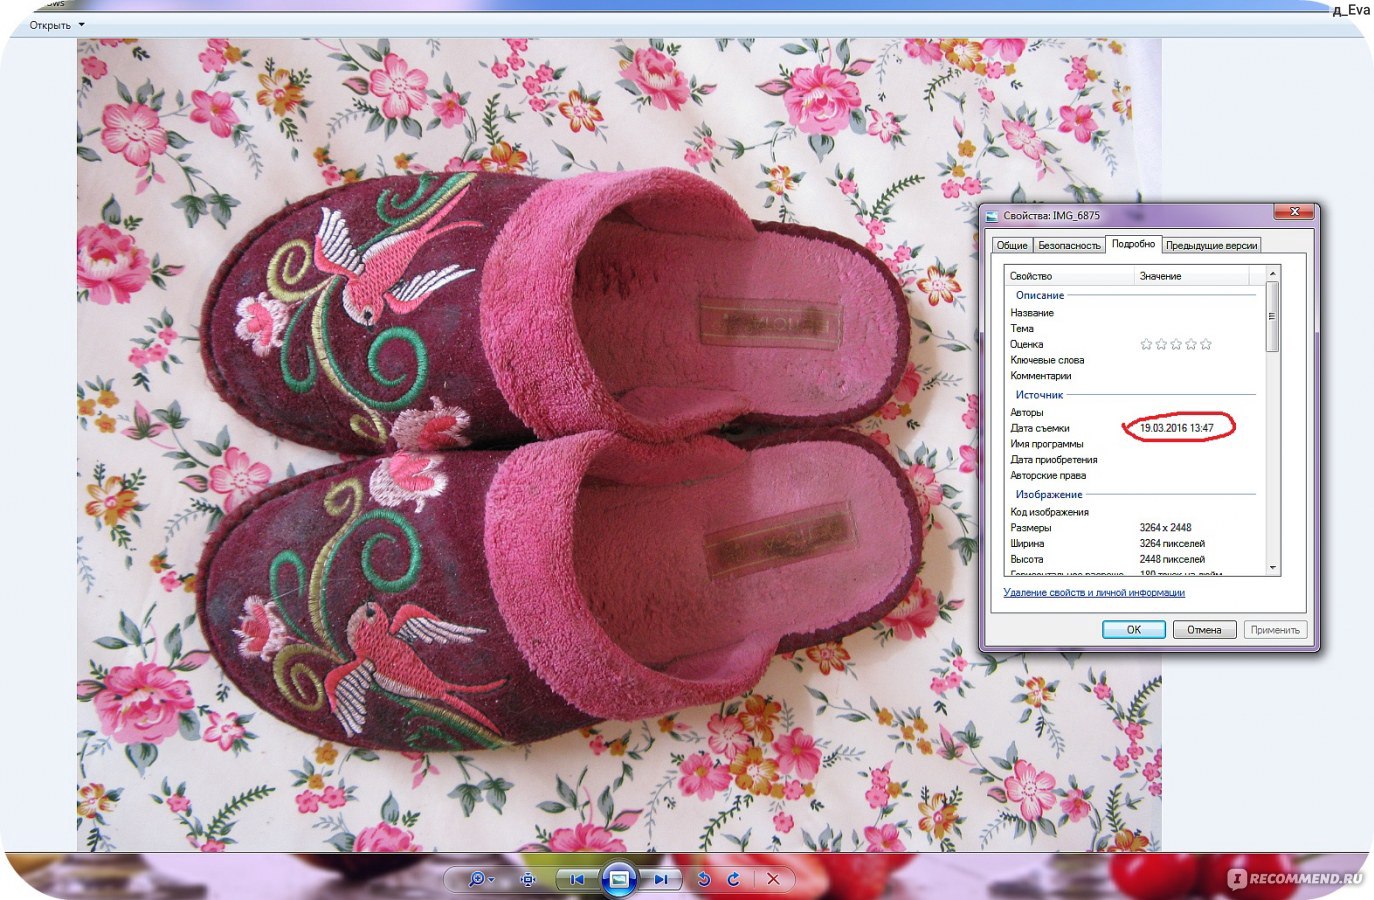Select the 'Ширина' property label

1027,544
